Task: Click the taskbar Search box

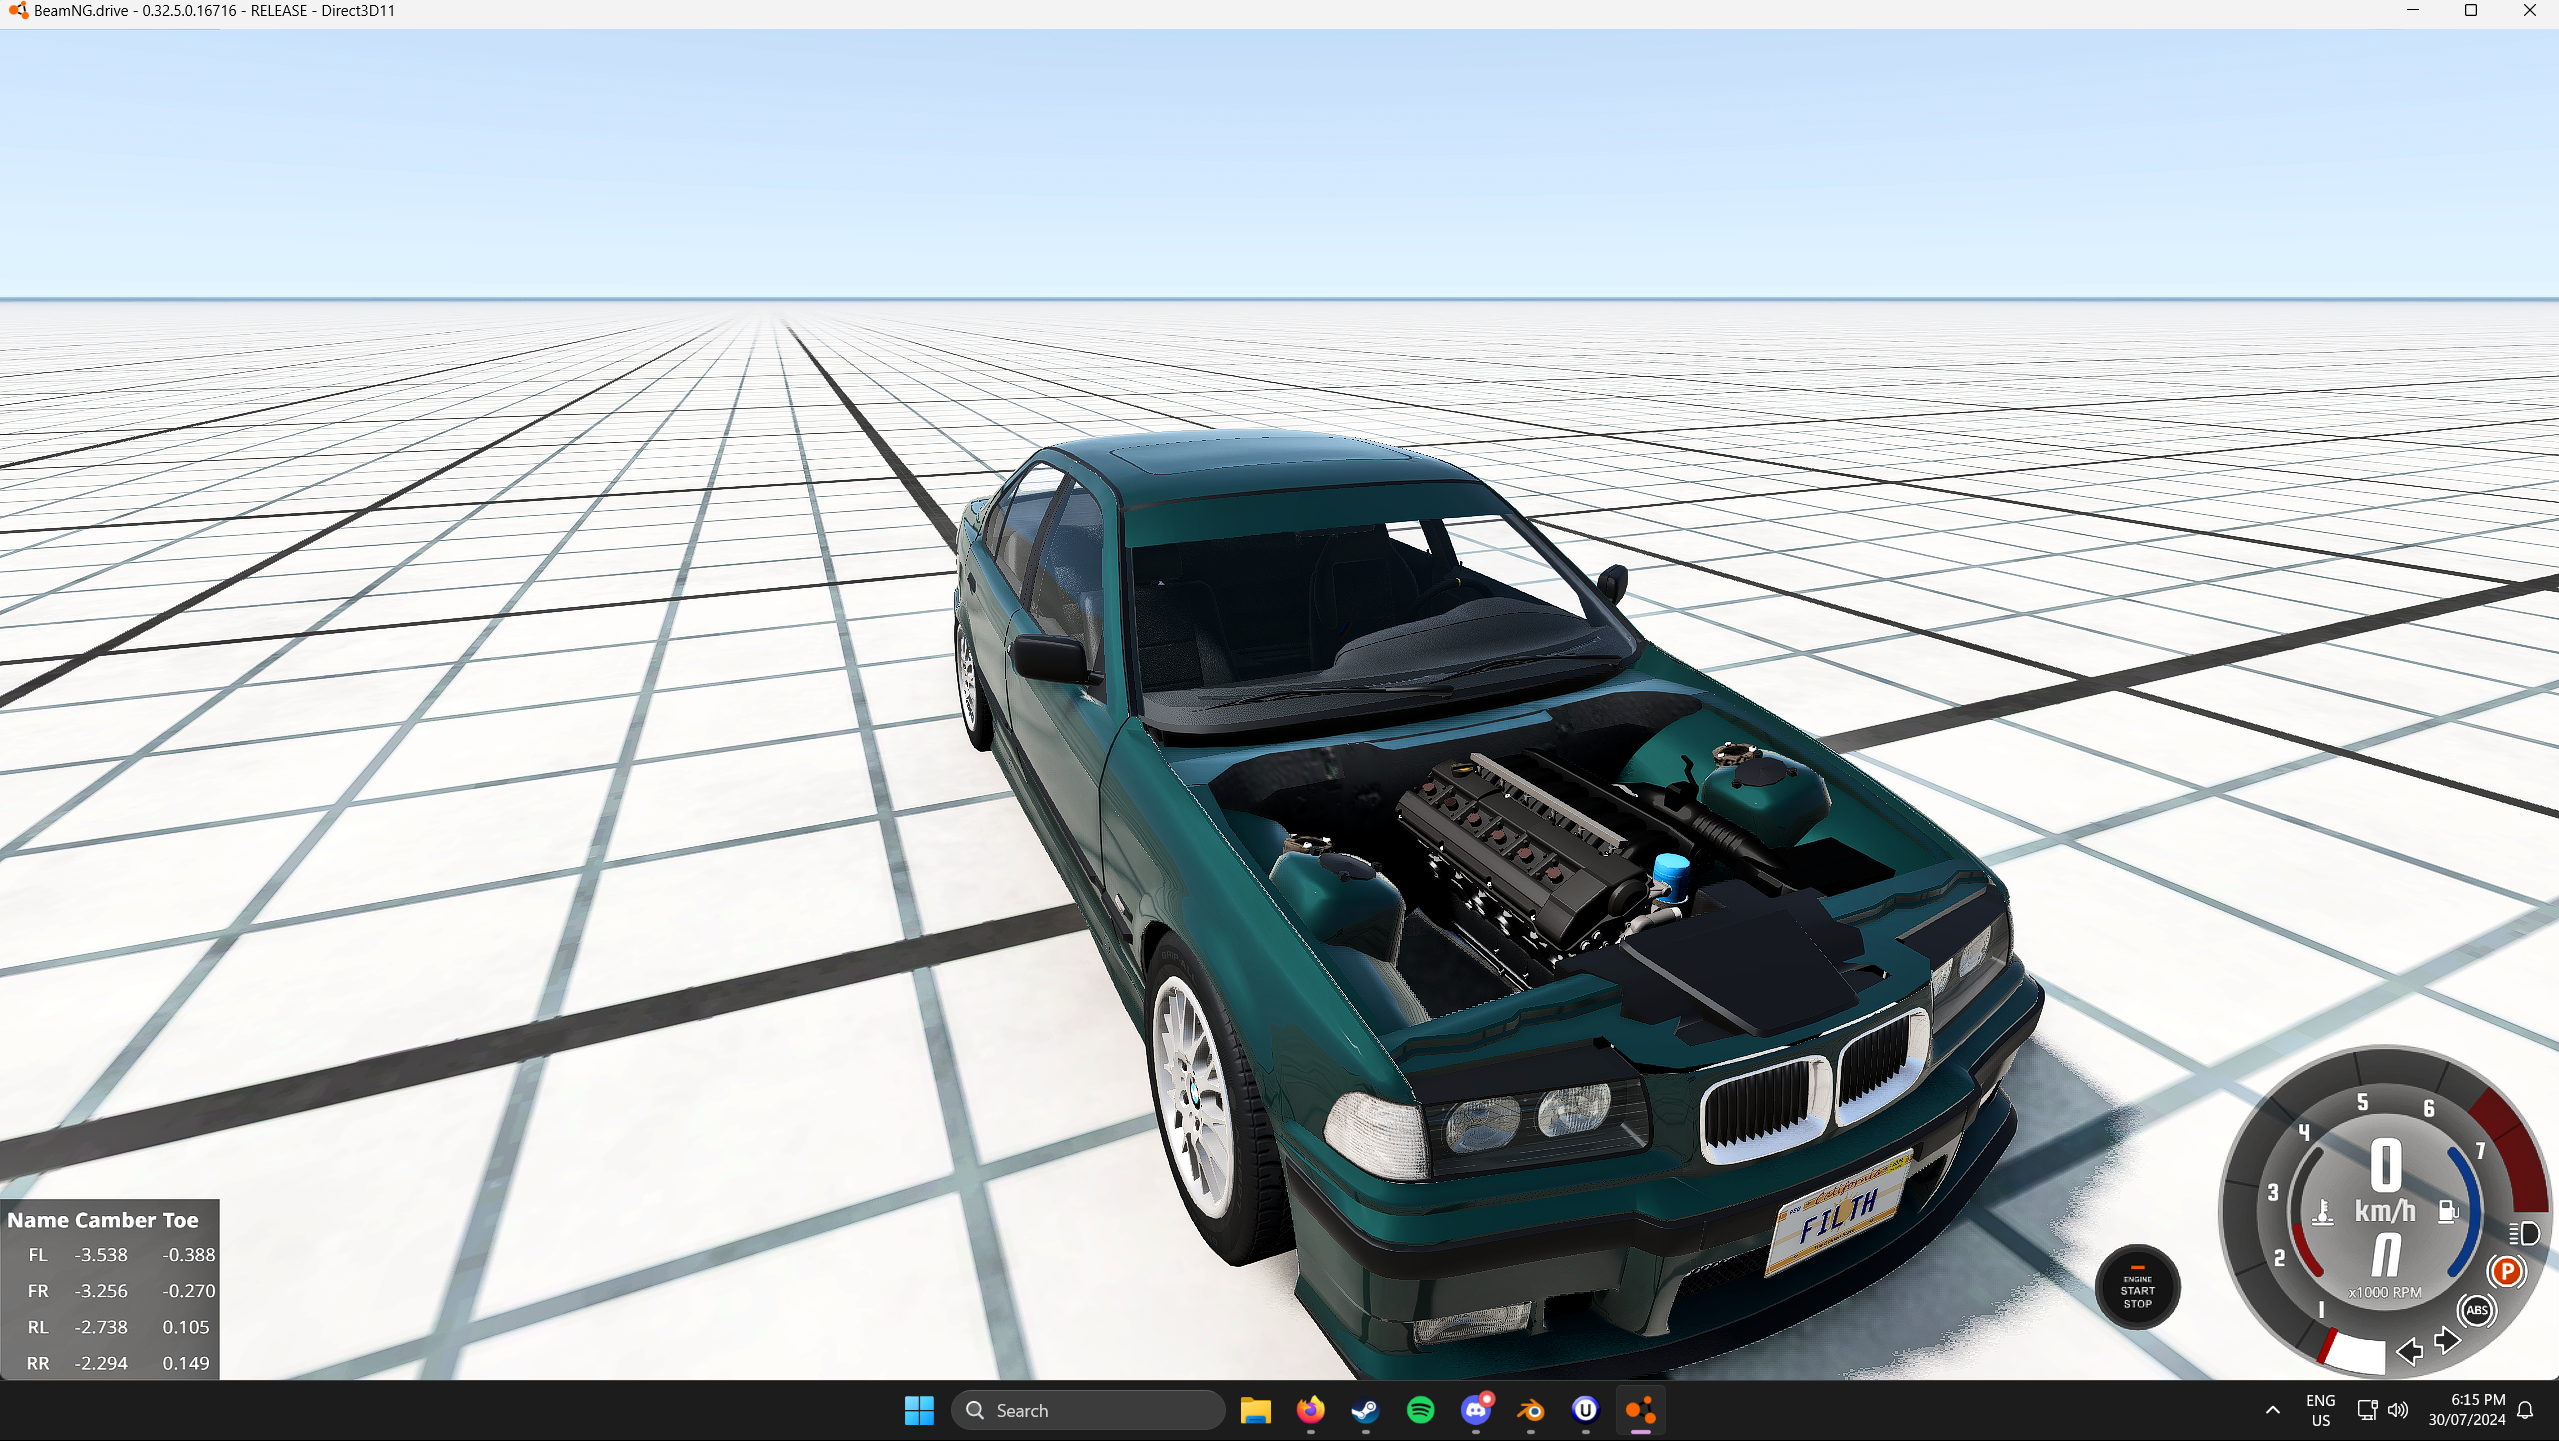Action: pyautogui.click(x=1088, y=1410)
